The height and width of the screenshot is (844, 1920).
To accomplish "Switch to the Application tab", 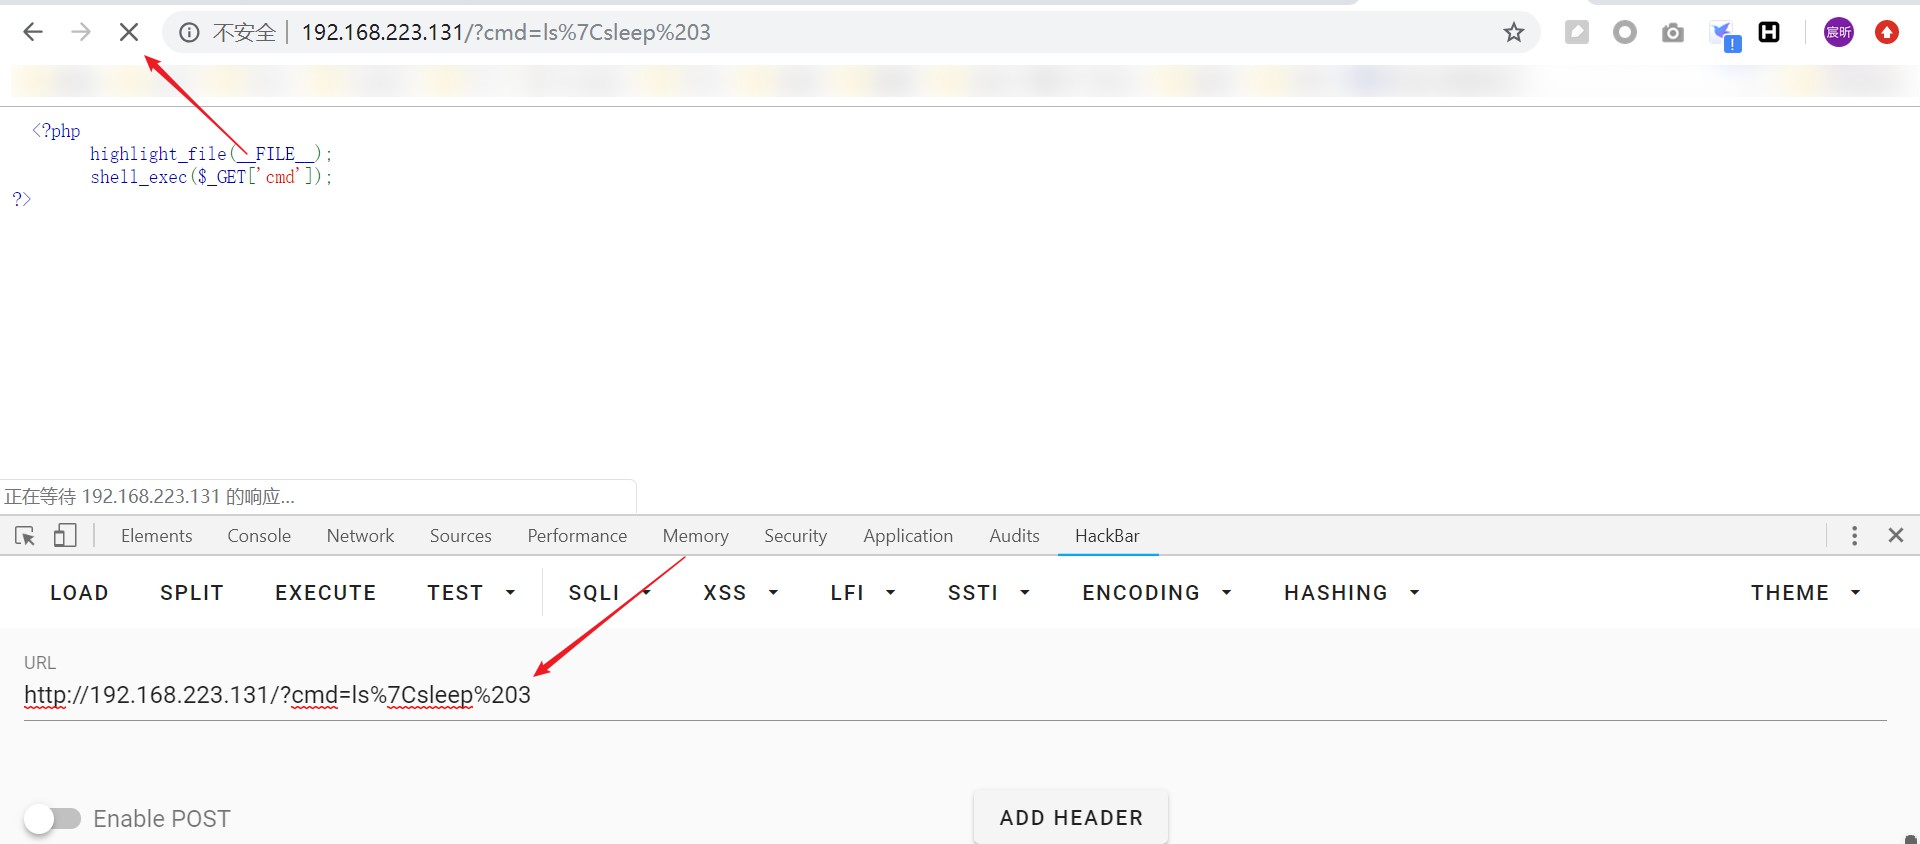I will pyautogui.click(x=908, y=536).
